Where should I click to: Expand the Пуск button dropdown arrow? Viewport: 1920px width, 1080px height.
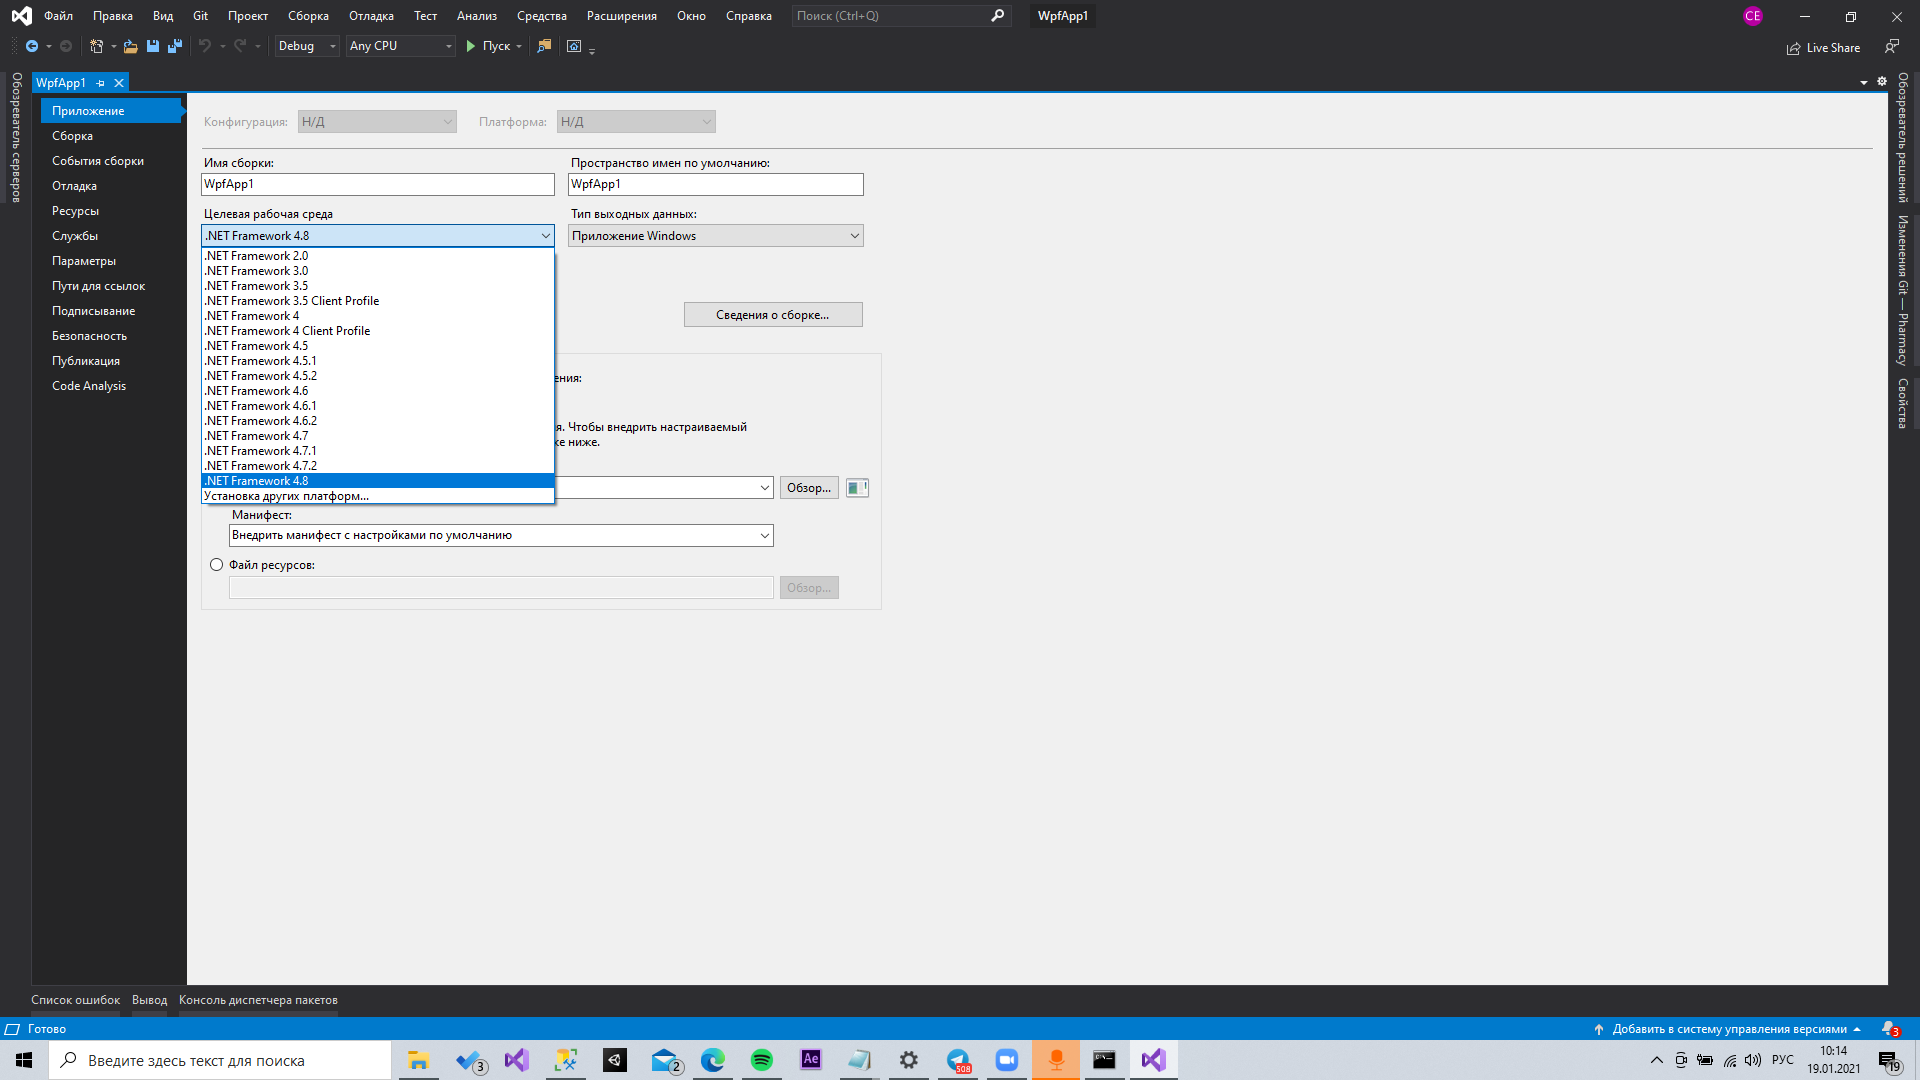point(519,47)
